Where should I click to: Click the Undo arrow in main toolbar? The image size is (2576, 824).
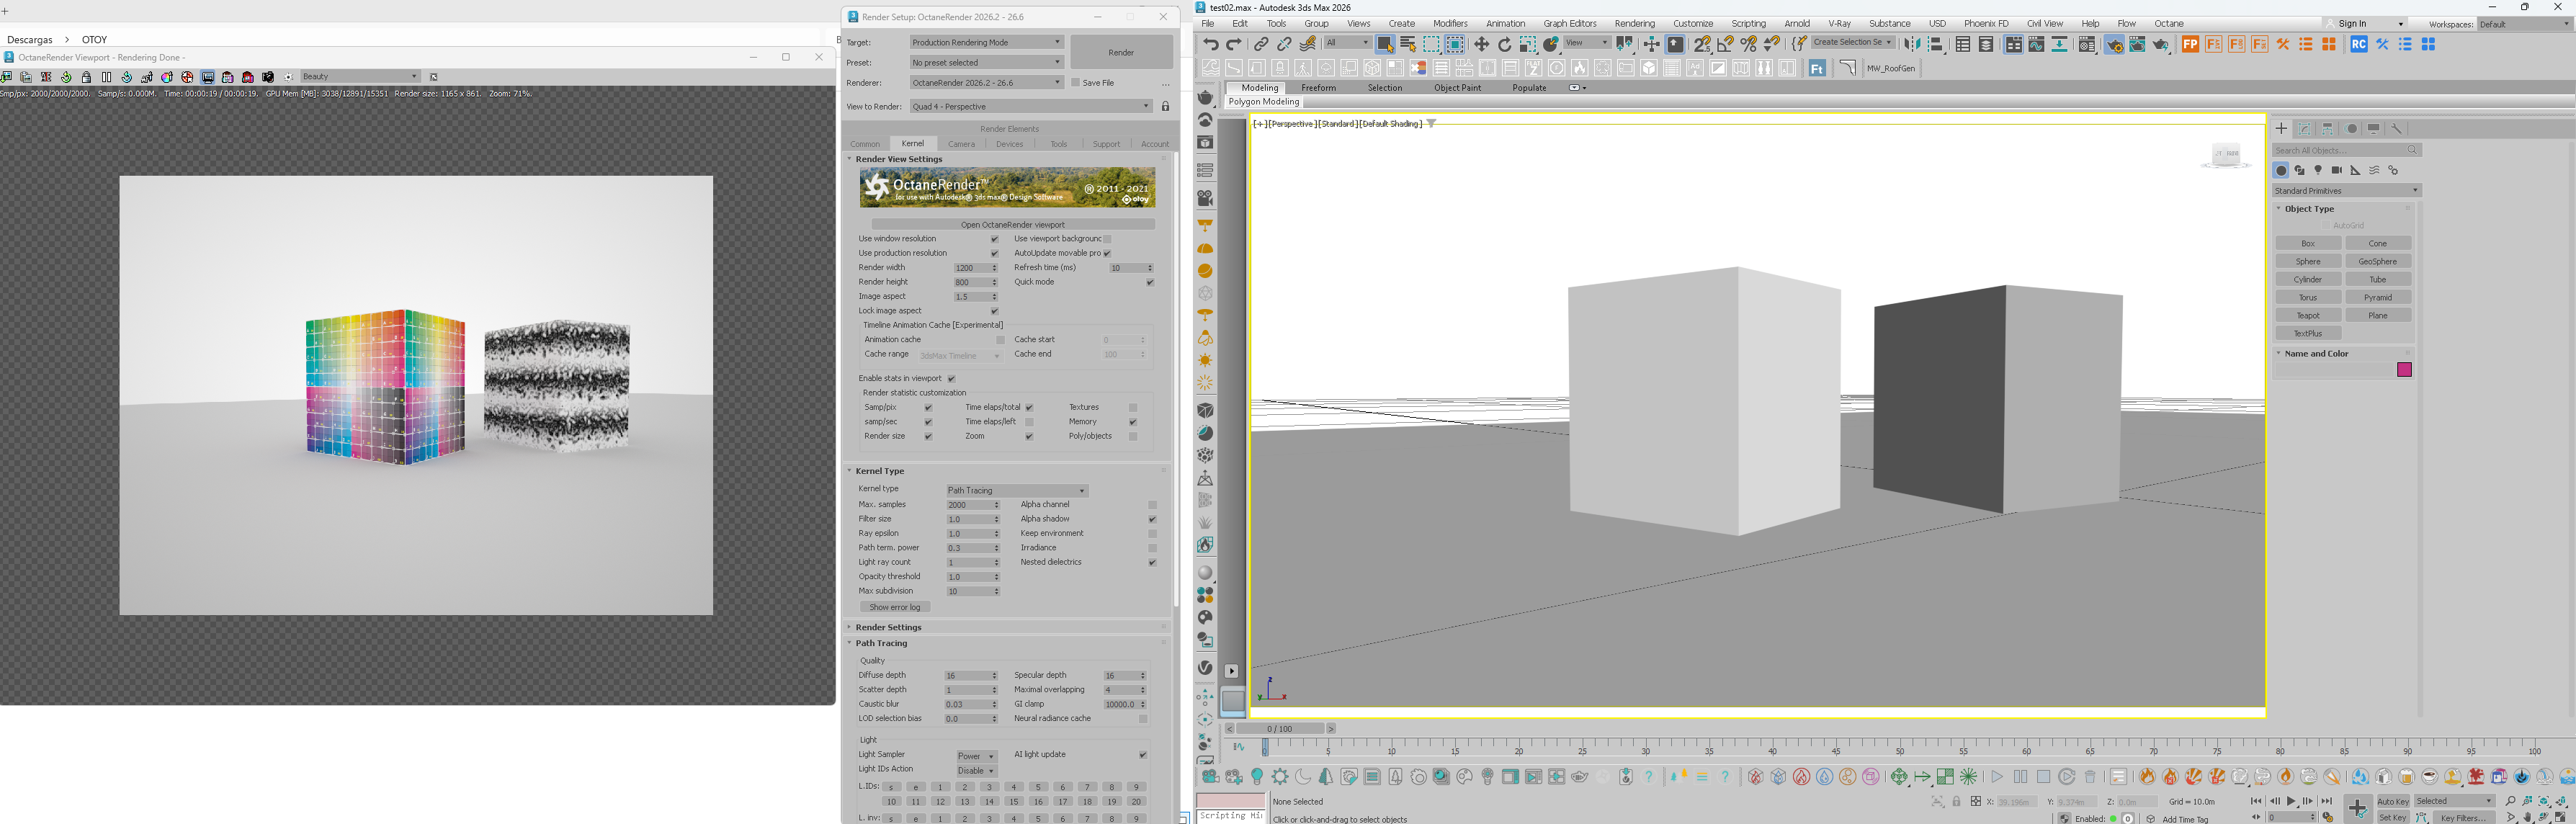pyautogui.click(x=1211, y=44)
